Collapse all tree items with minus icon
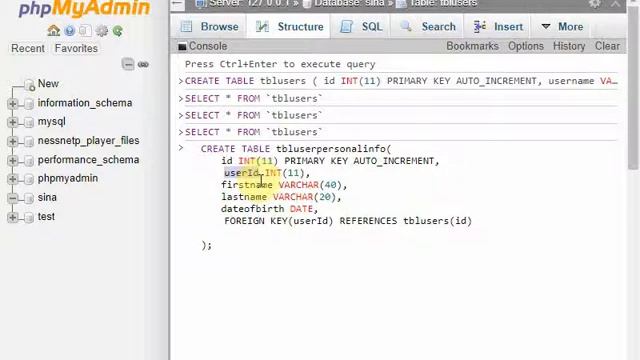640x360 pixels. pos(128,64)
